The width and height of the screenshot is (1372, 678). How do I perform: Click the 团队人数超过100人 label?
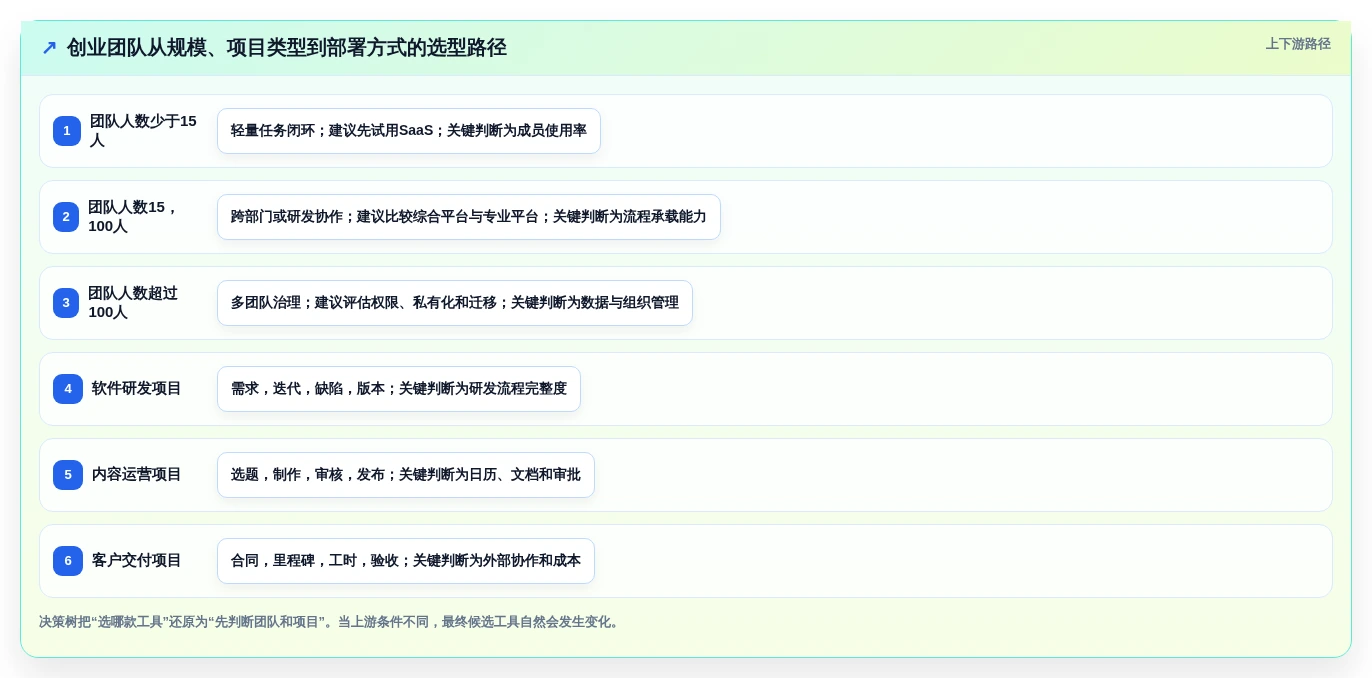[x=135, y=303]
